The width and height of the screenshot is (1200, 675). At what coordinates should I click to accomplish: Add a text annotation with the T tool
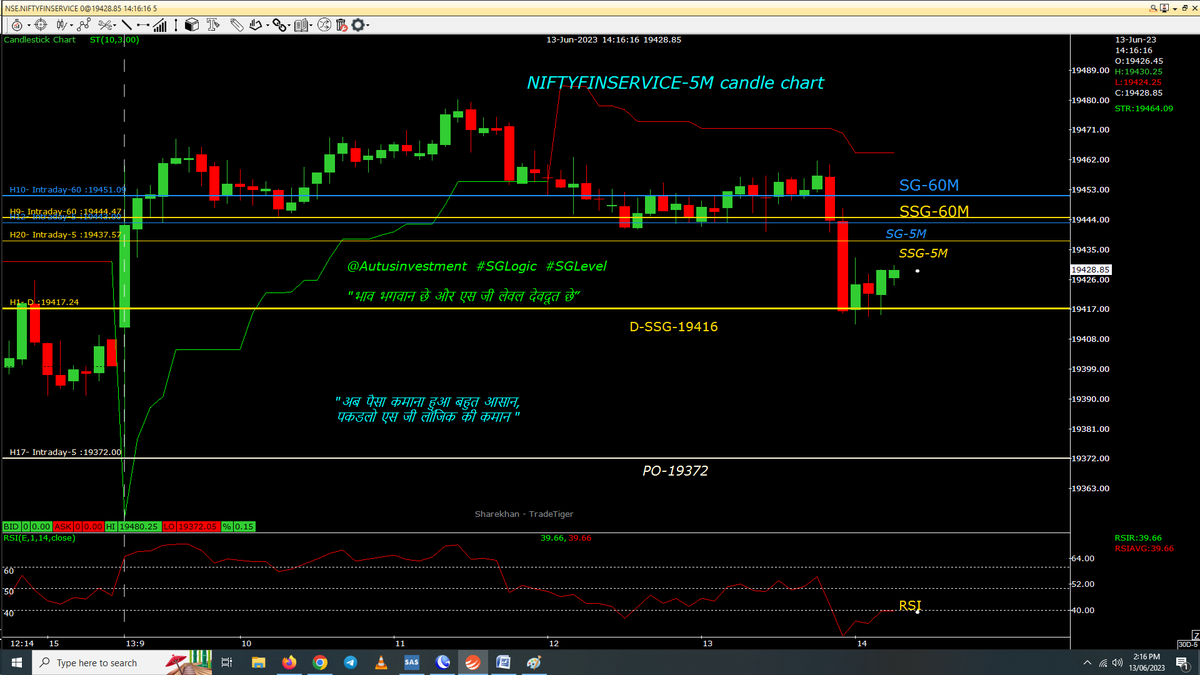click(213, 25)
